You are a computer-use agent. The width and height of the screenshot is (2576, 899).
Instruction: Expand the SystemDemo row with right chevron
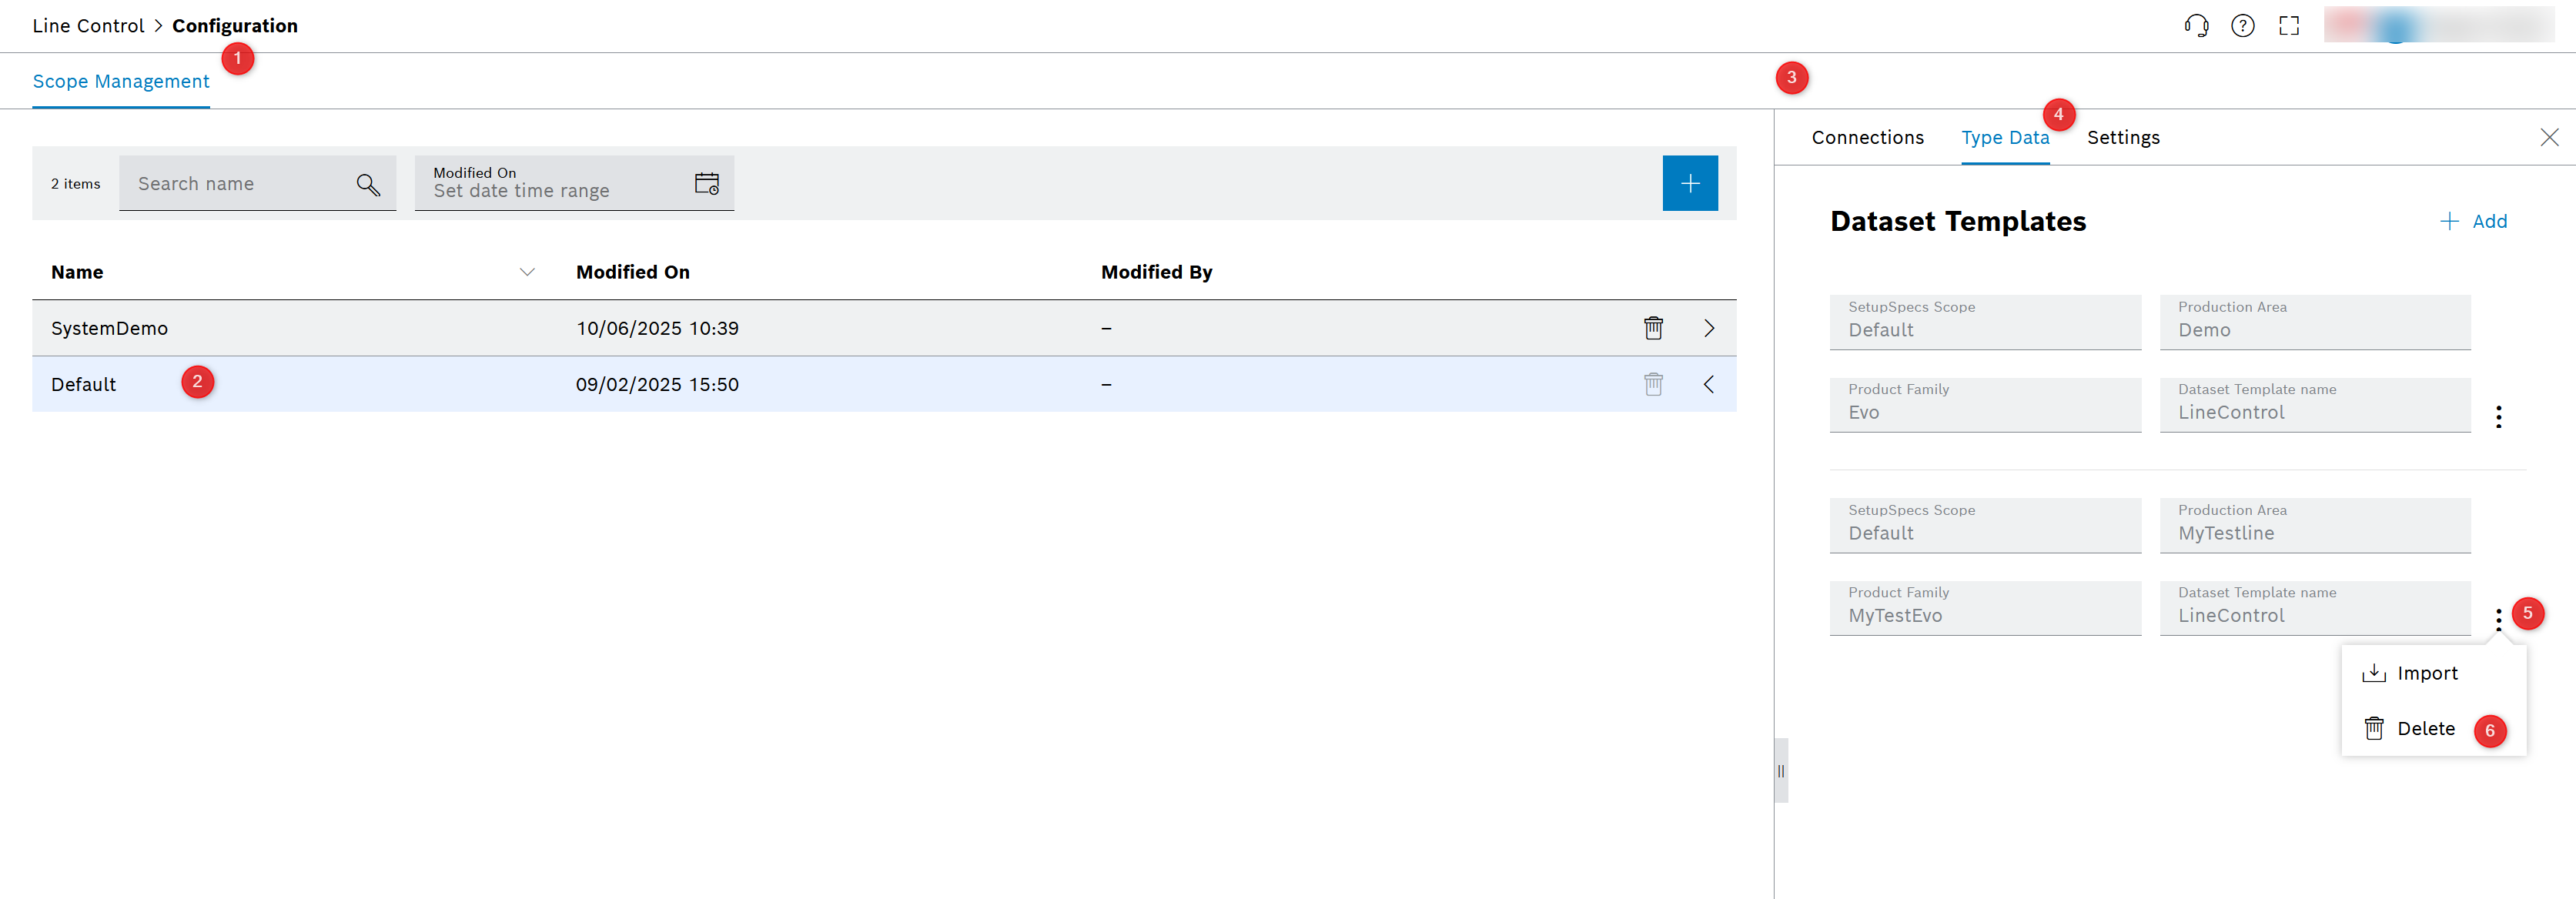pos(1709,328)
